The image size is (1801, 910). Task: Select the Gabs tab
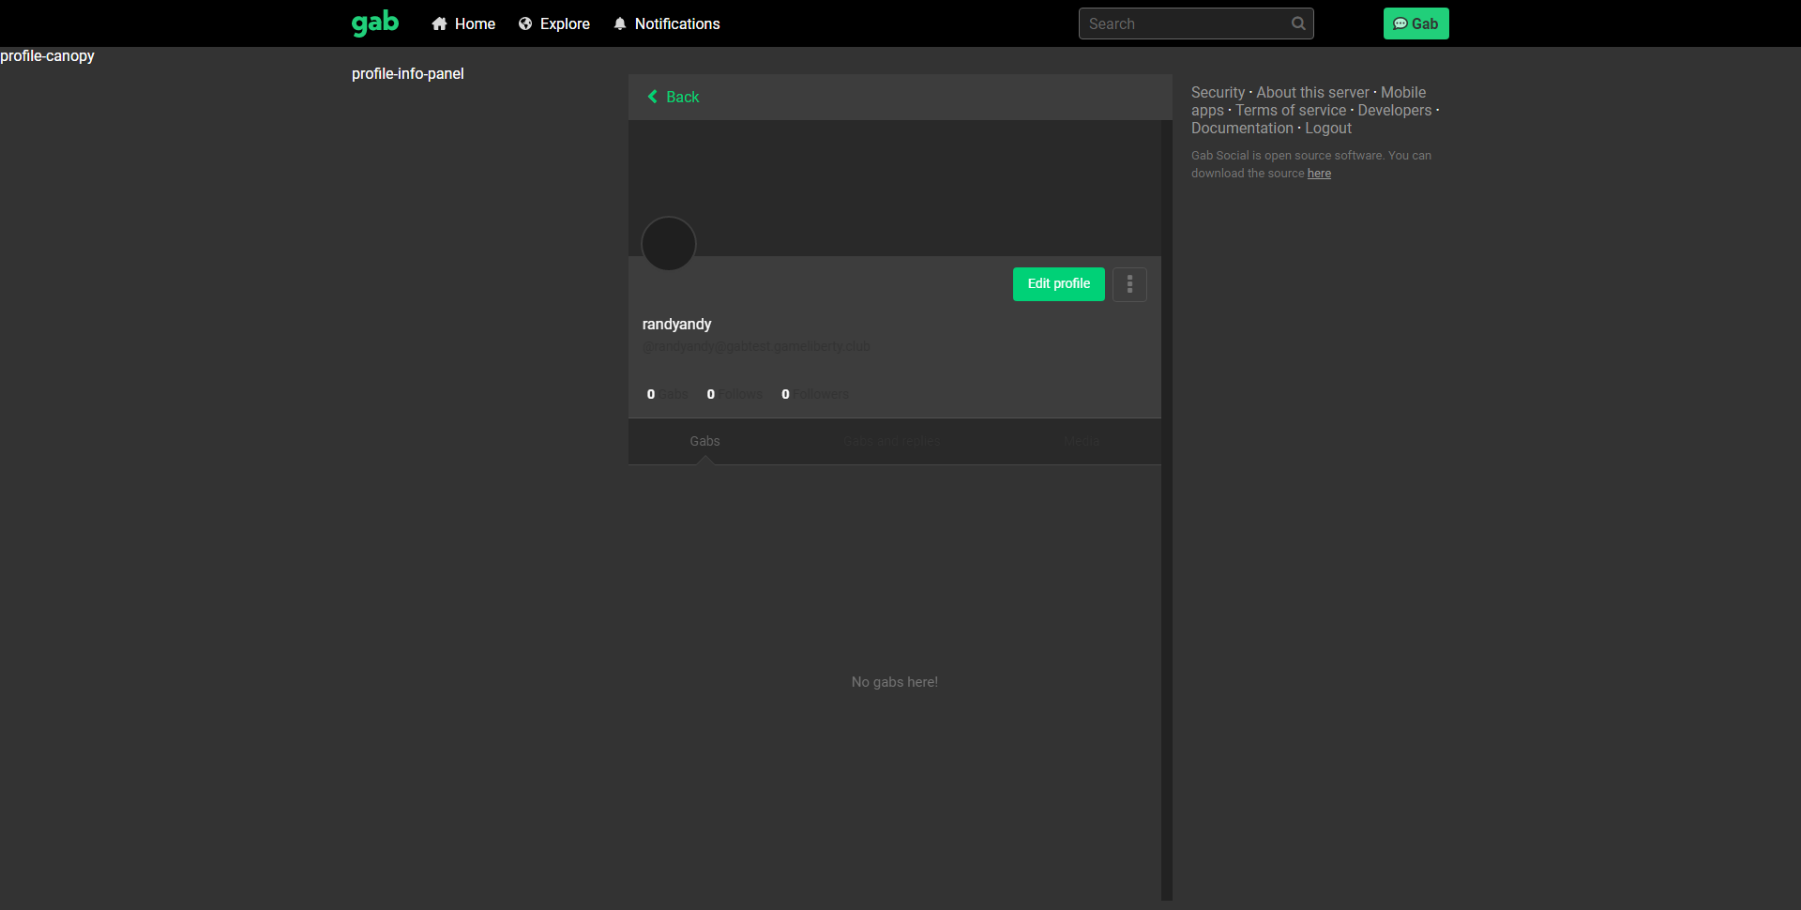704,441
